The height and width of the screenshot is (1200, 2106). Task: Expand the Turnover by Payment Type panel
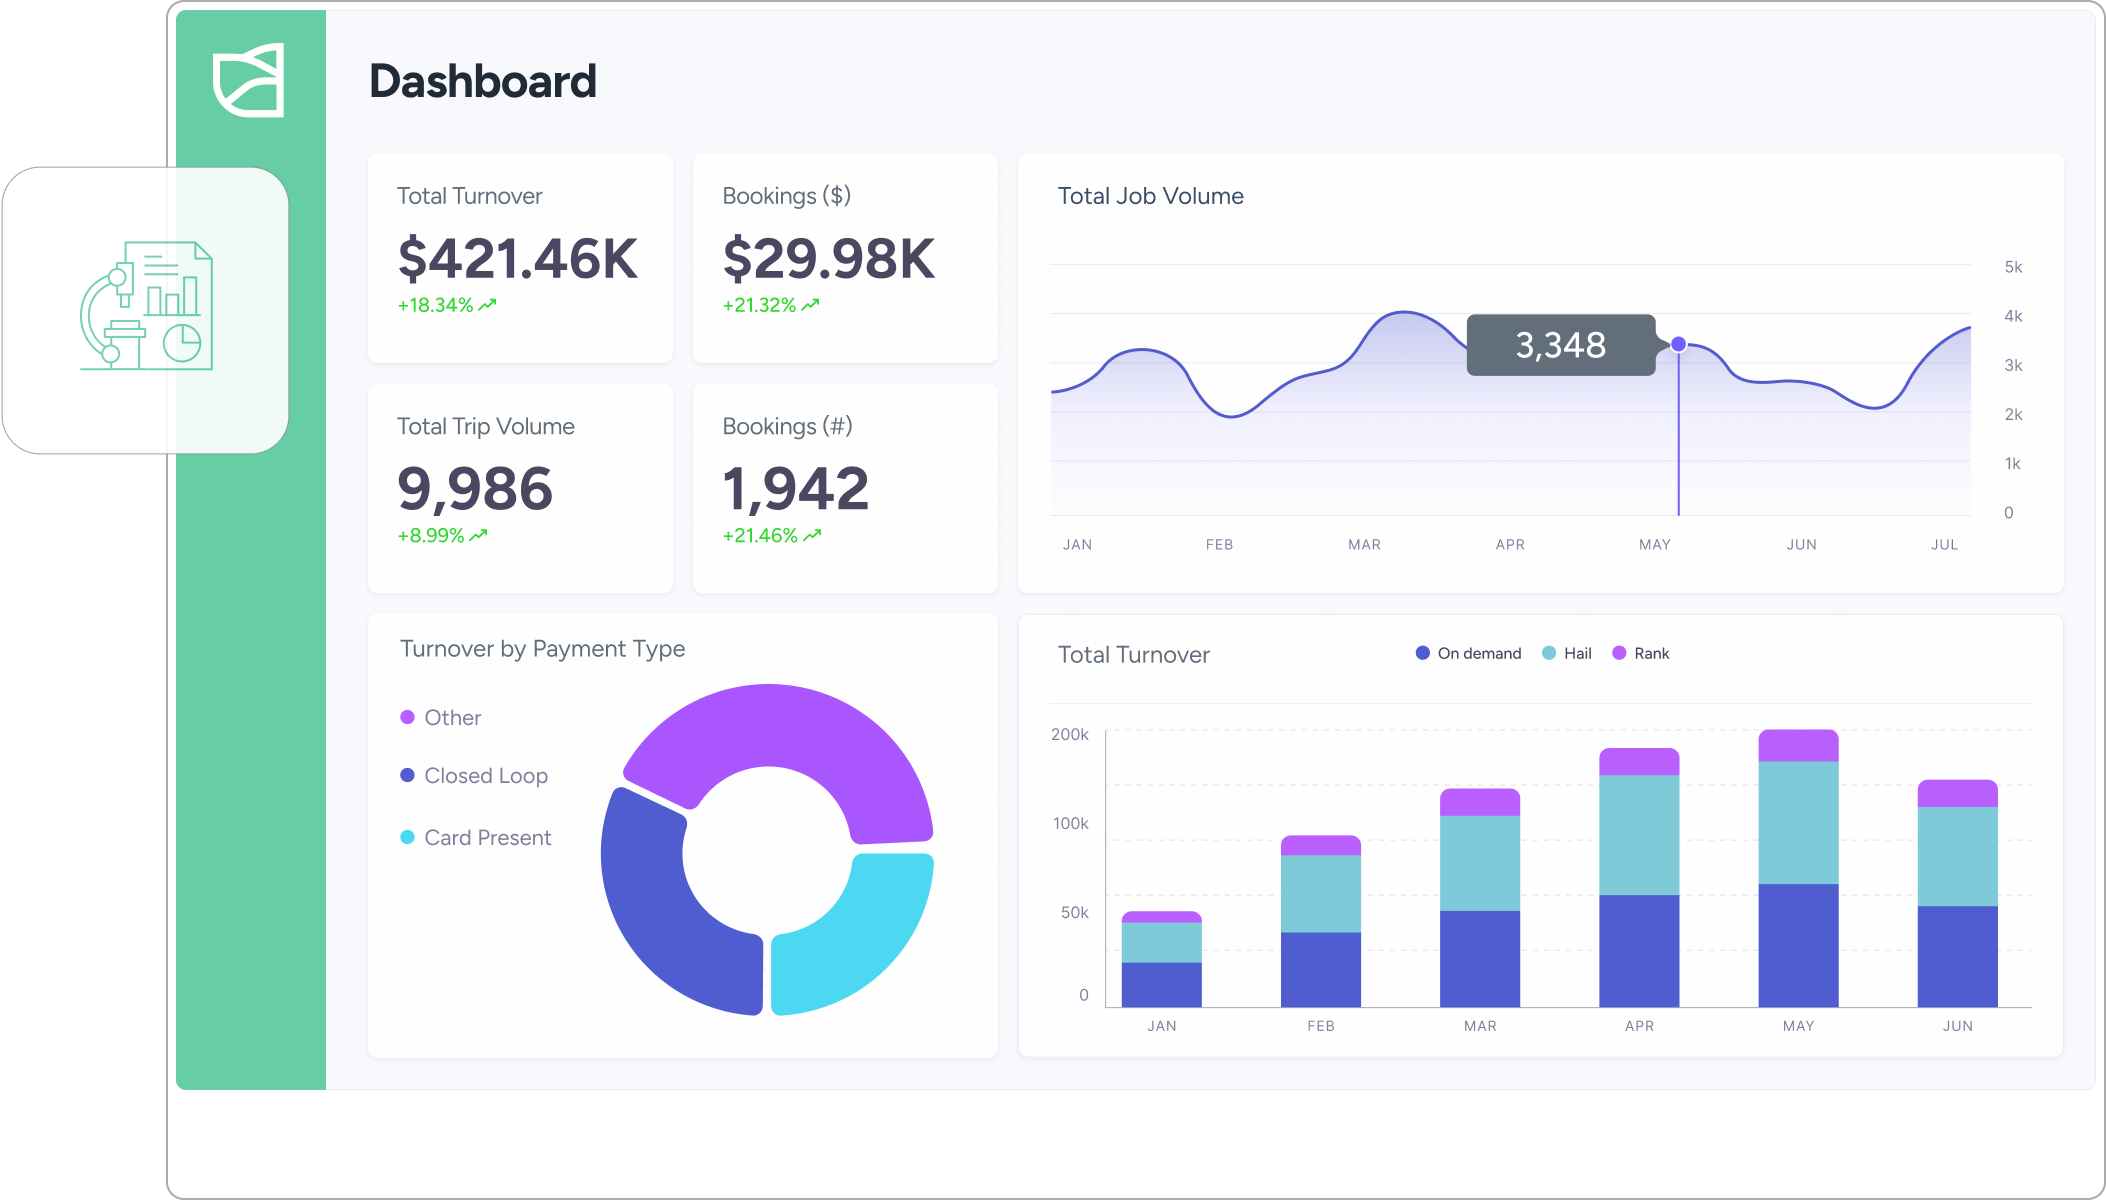tap(682, 835)
